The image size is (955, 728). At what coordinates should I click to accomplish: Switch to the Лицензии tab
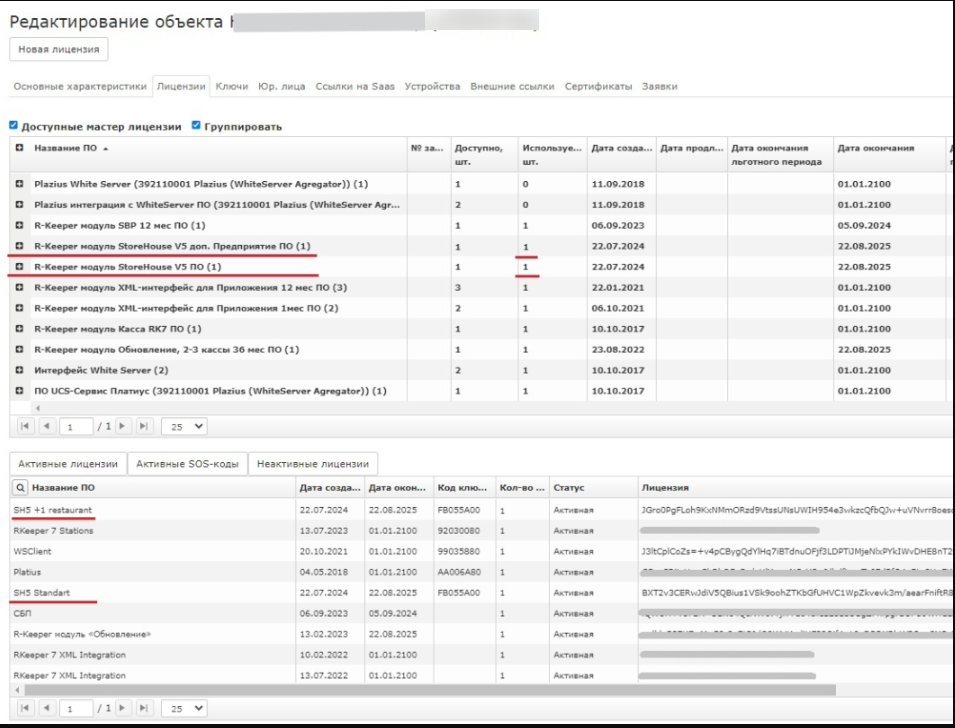coord(181,87)
